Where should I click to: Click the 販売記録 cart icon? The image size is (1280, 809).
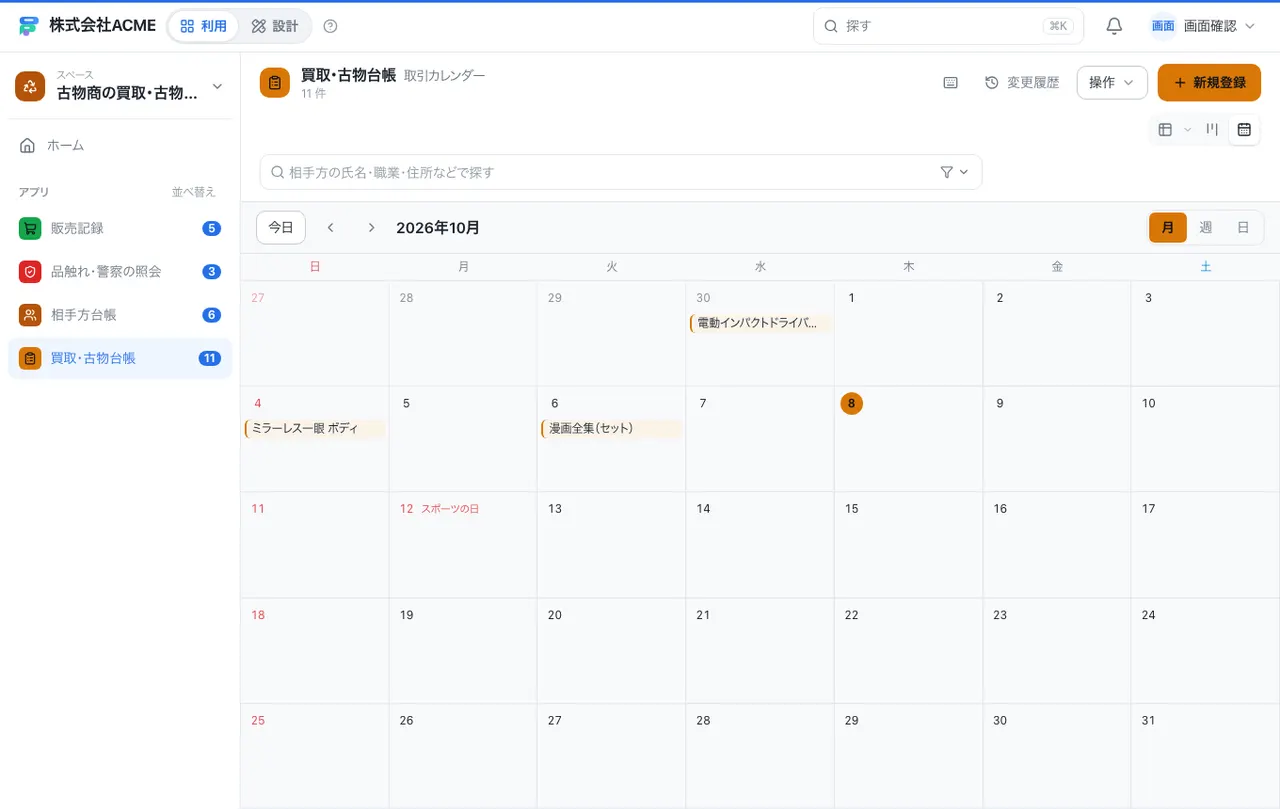[30, 228]
